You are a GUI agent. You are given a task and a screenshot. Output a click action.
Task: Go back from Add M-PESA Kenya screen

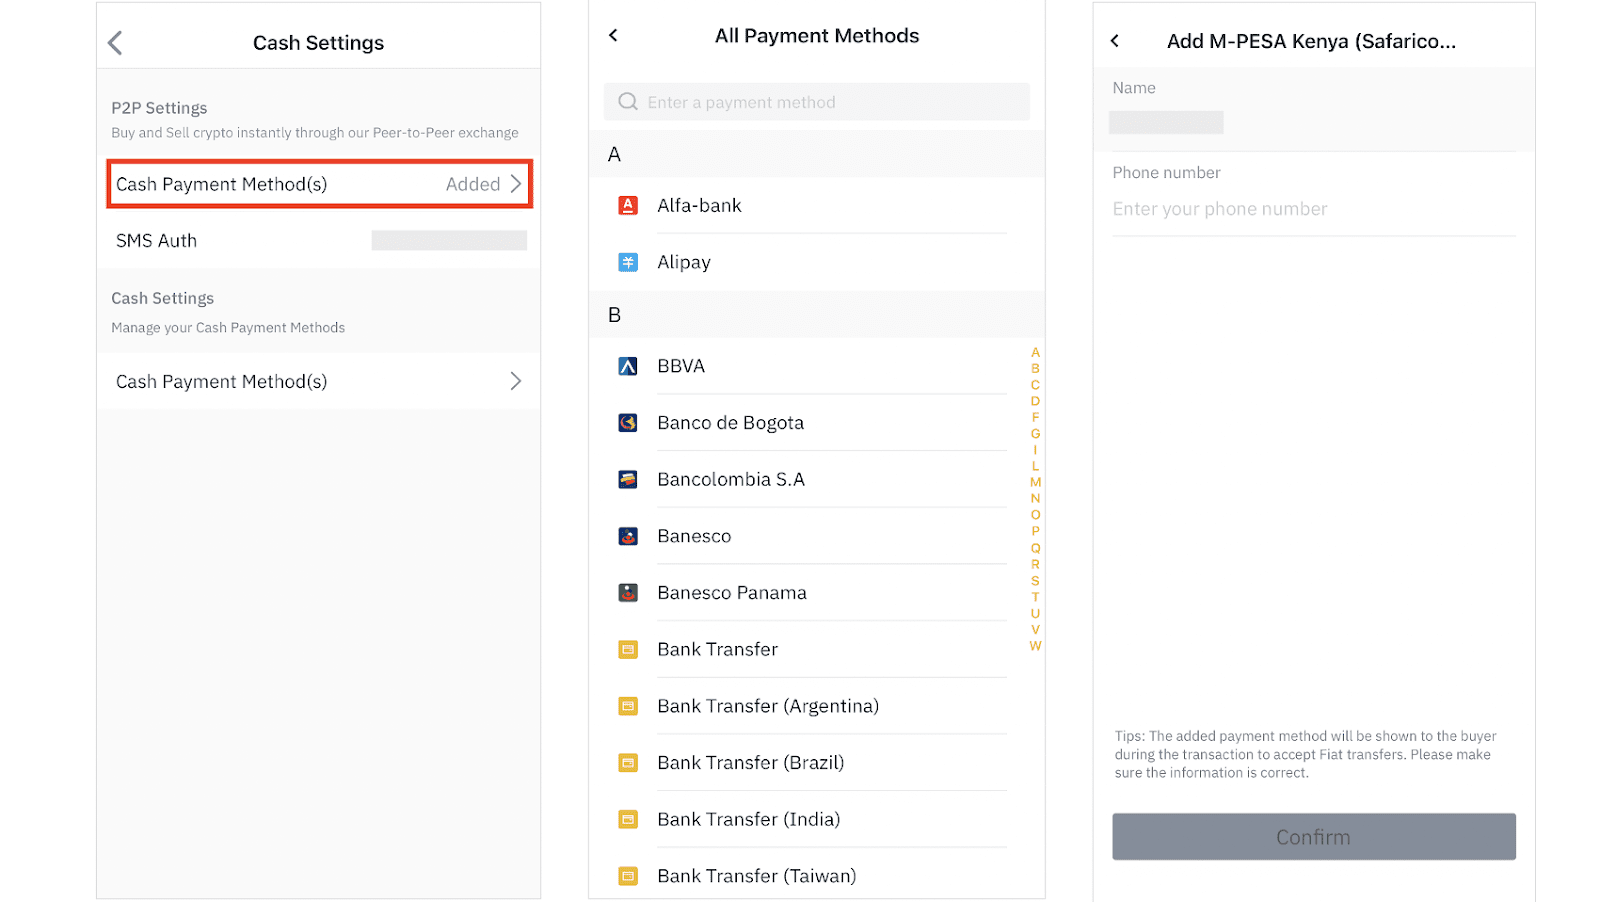point(1115,41)
